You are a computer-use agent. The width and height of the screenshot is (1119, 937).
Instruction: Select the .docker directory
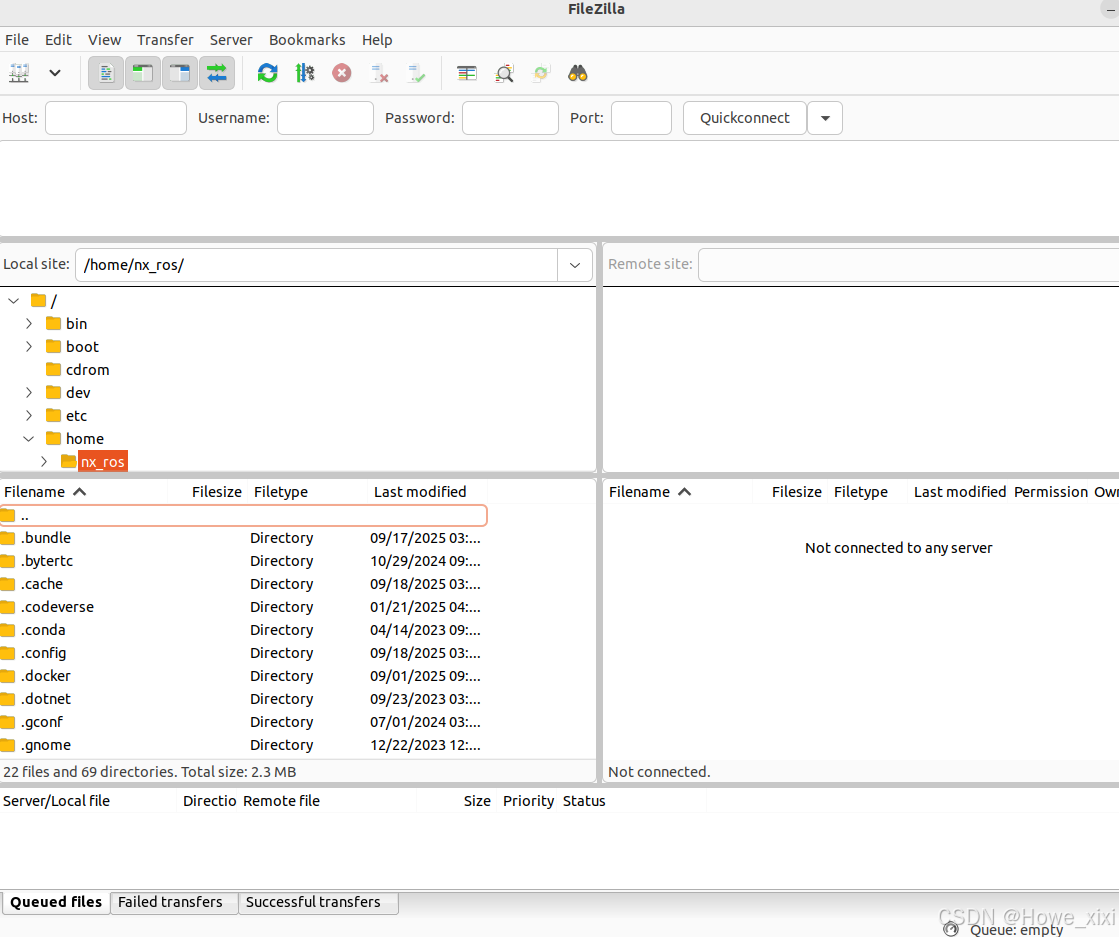[x=243, y=676]
